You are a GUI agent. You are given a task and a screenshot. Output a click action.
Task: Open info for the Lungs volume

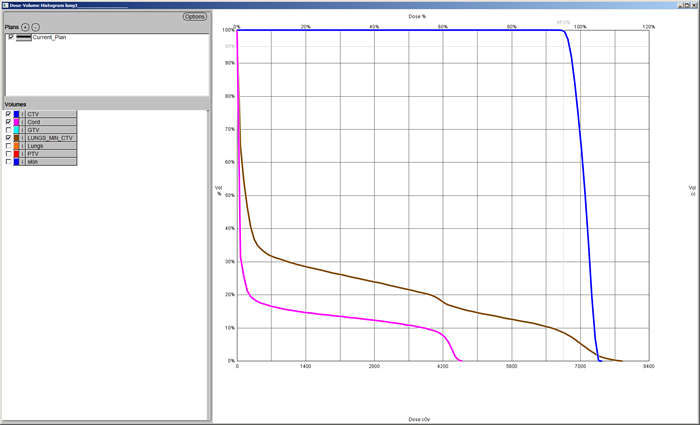23,146
